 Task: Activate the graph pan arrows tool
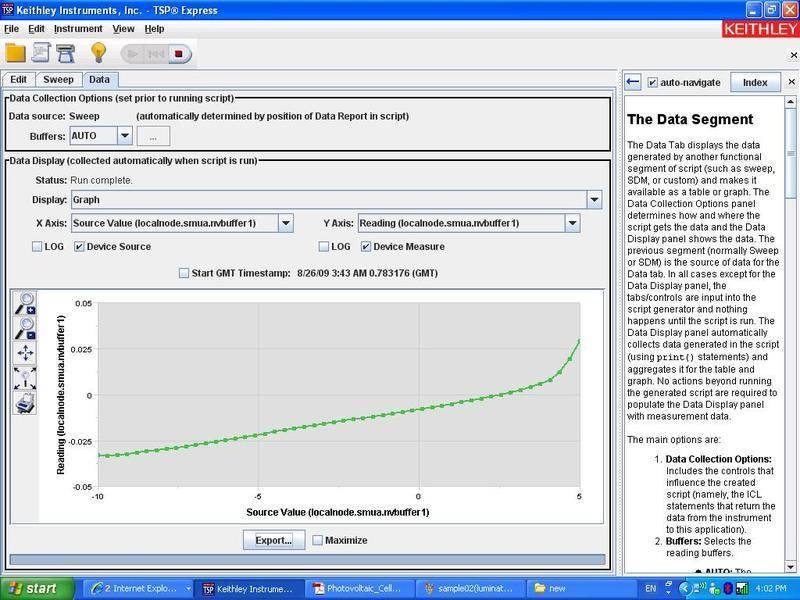tap(26, 353)
